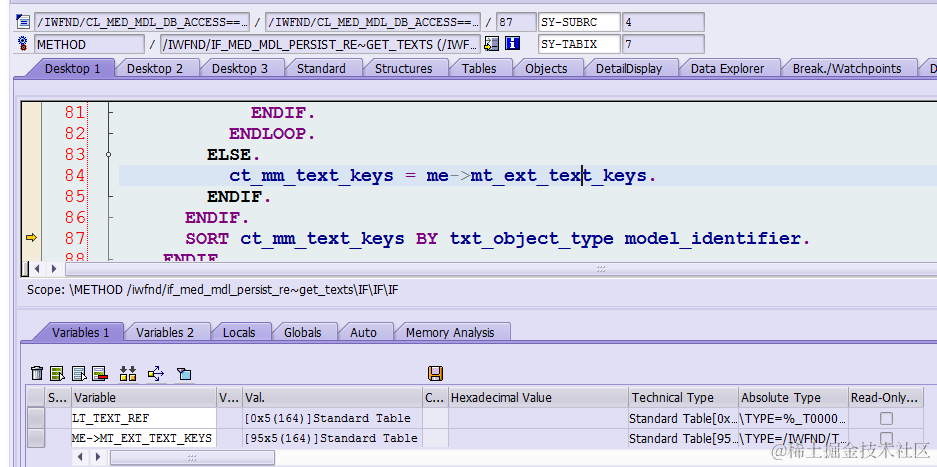Switch to the Desktop 2 tab
The width and height of the screenshot is (937, 467).
[155, 68]
